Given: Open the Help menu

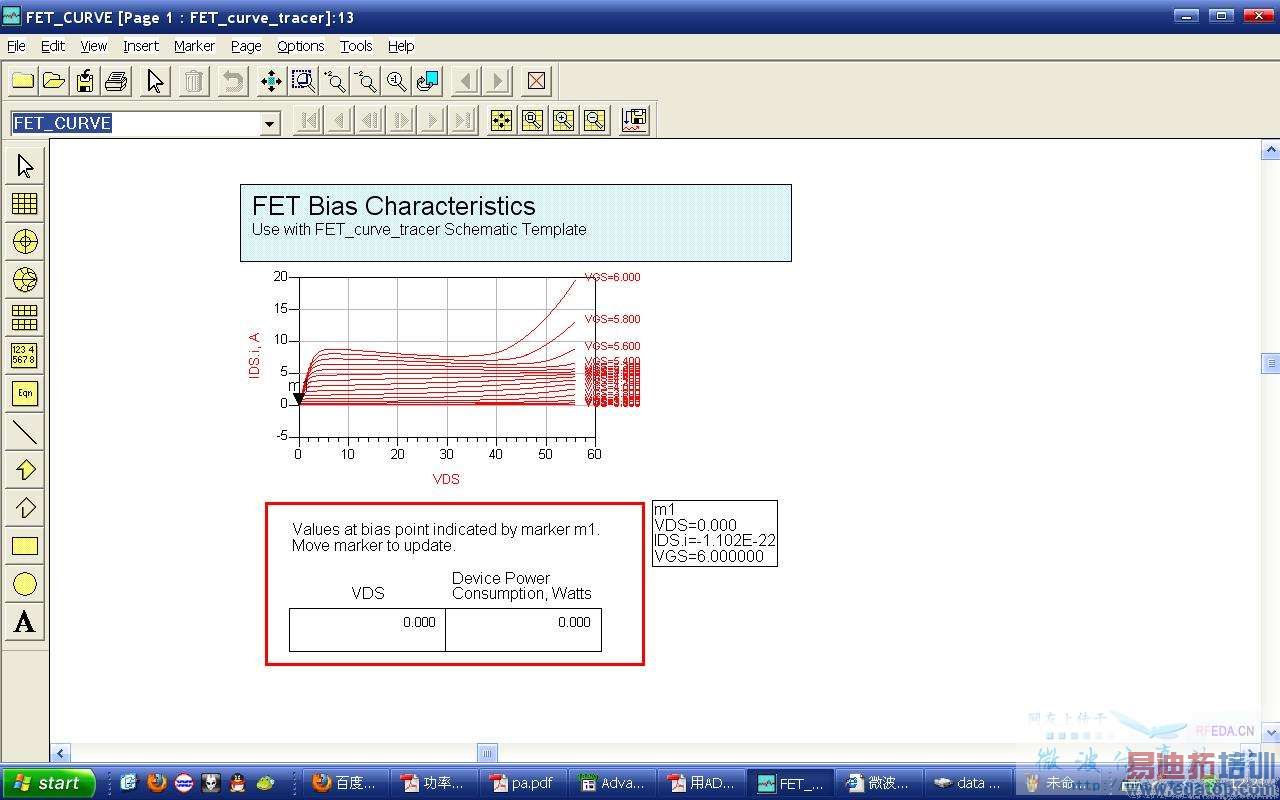Looking at the screenshot, I should click(401, 46).
